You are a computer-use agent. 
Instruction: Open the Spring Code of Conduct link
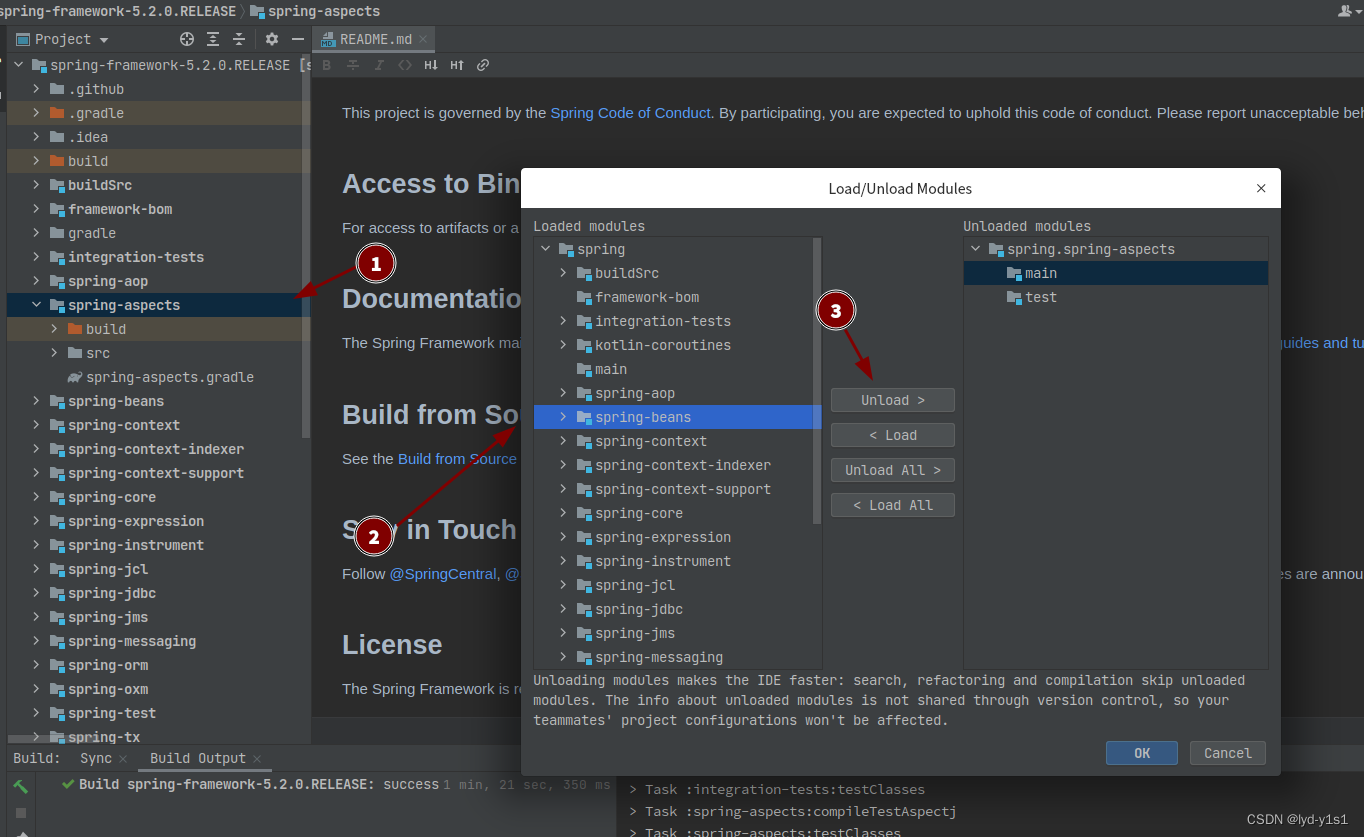click(630, 113)
